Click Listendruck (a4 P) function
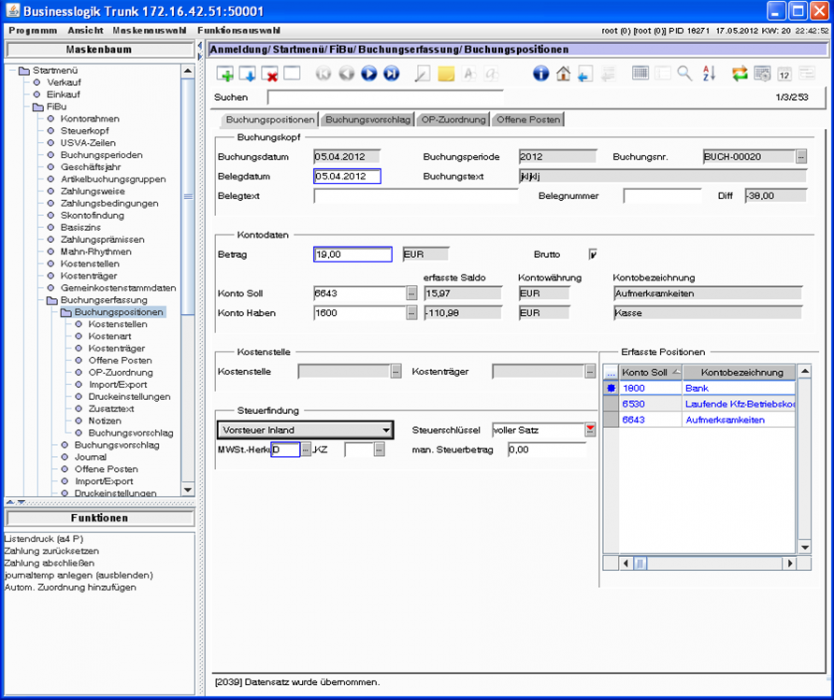 (x=44, y=539)
